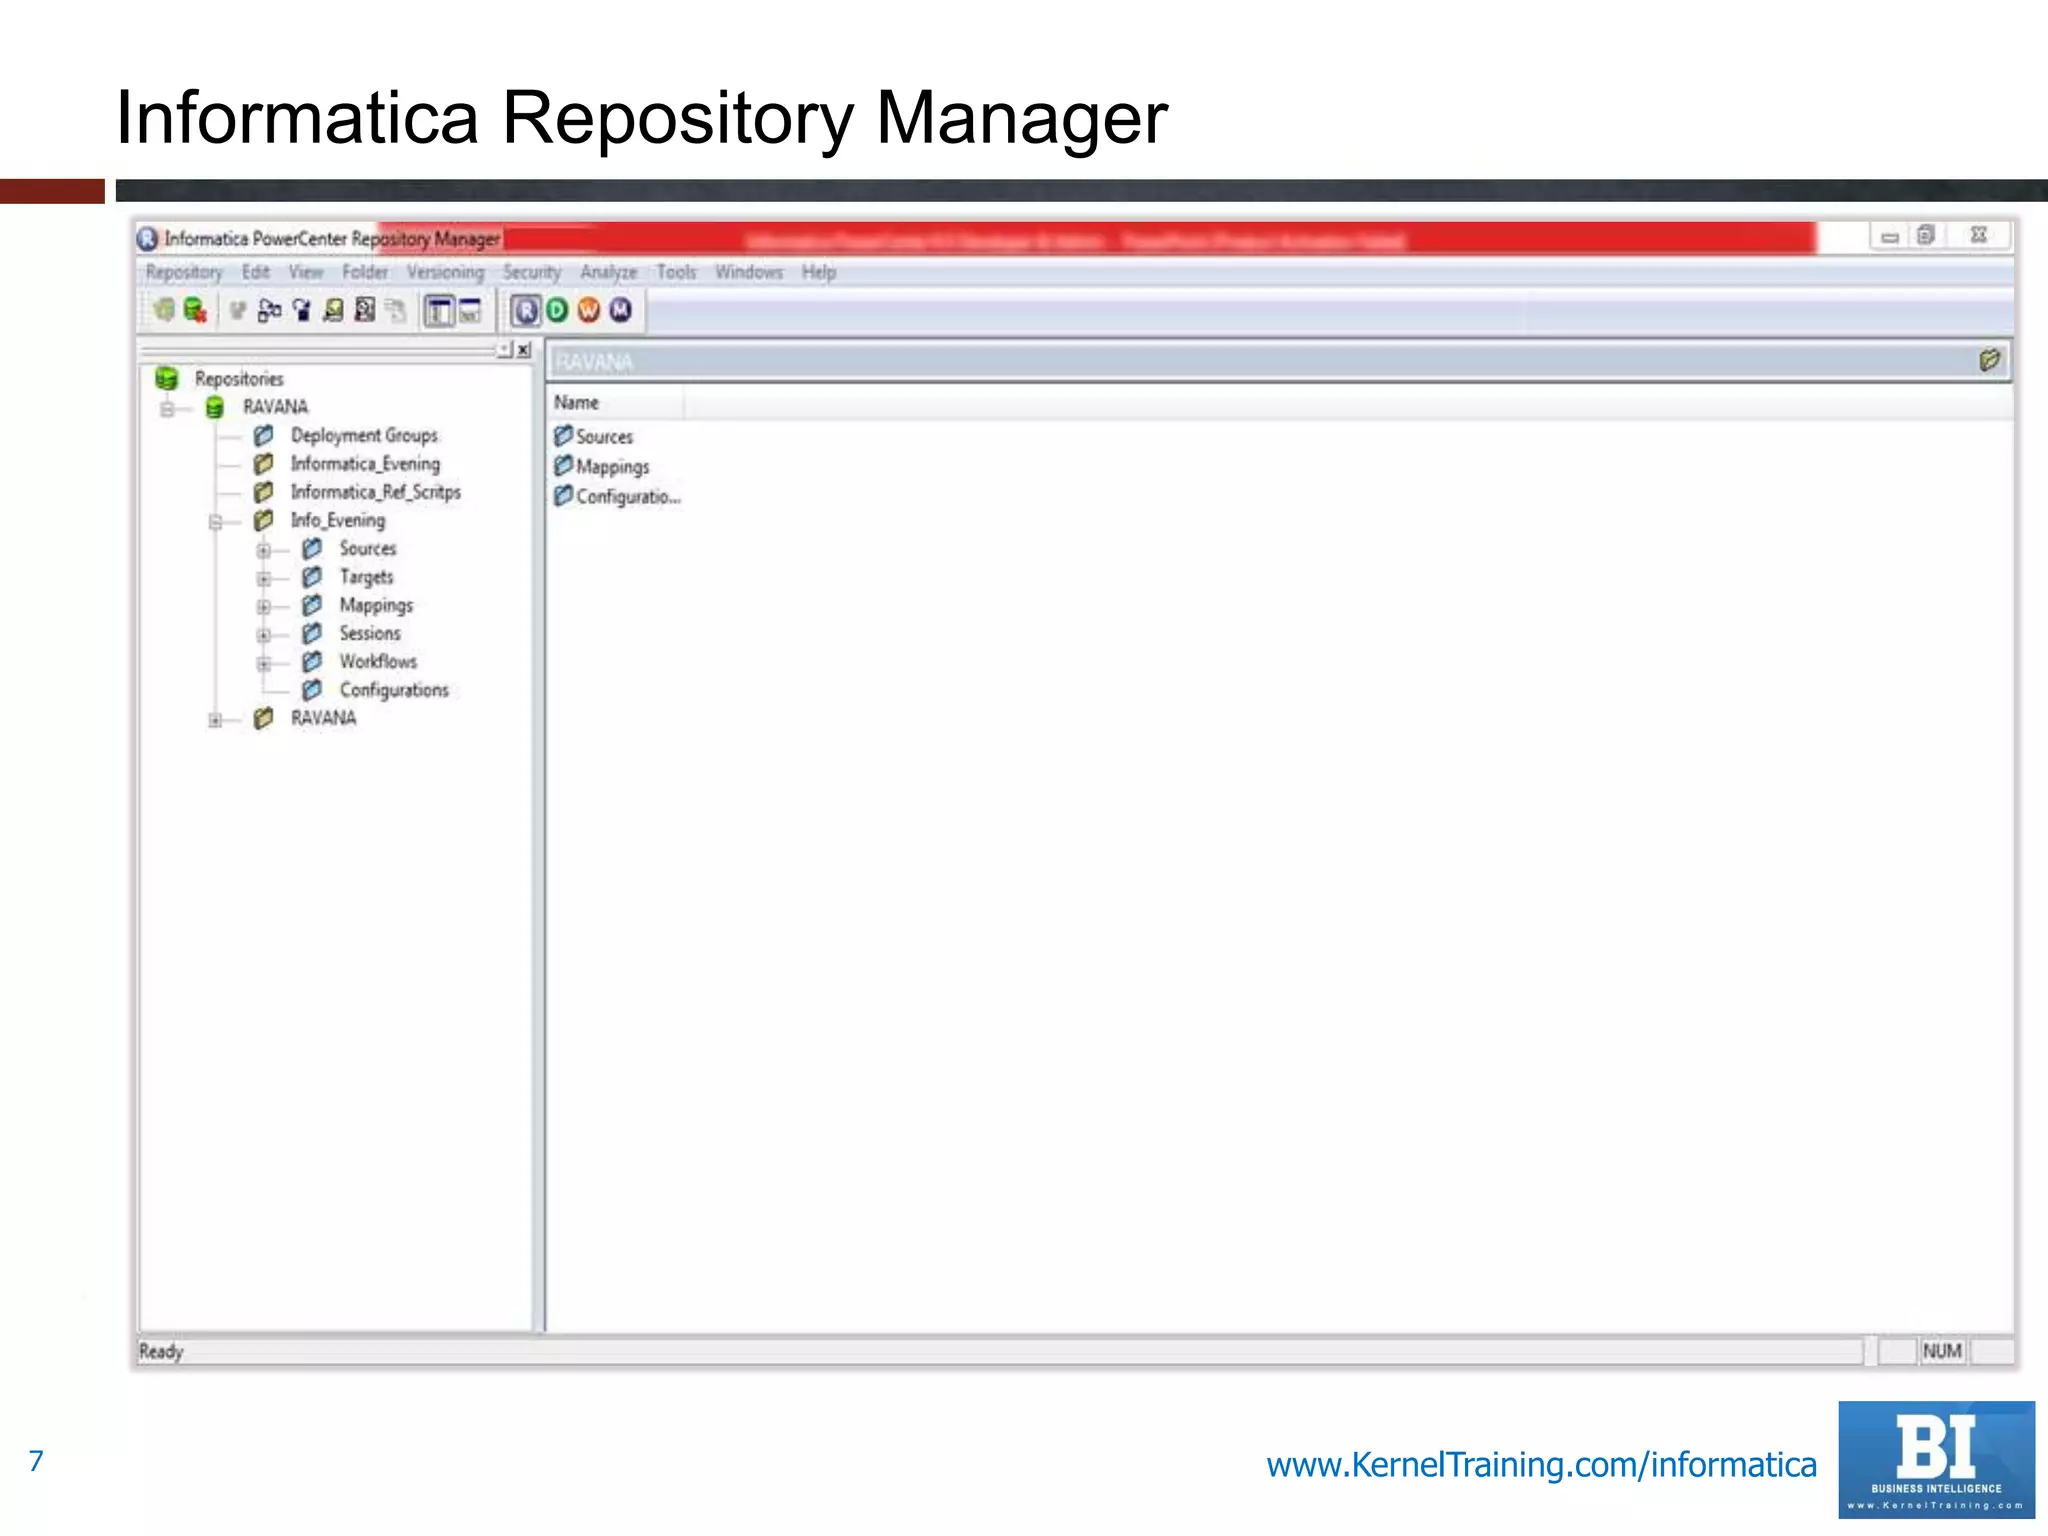The width and height of the screenshot is (2048, 1536).
Task: Open the Security menu
Action: click(x=532, y=272)
